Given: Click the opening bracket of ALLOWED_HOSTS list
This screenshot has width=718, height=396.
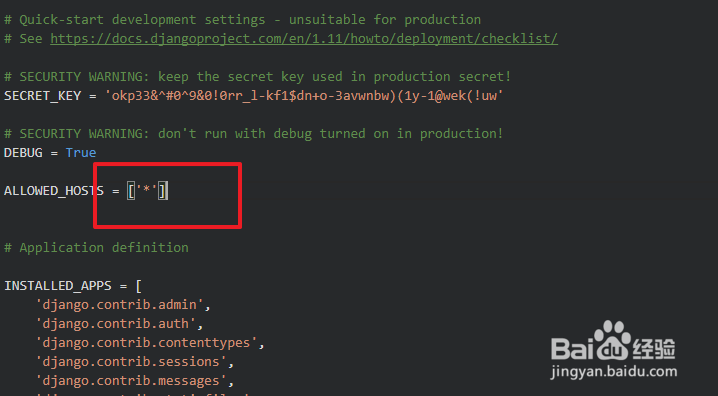Looking at the screenshot, I should pyautogui.click(x=131, y=190).
